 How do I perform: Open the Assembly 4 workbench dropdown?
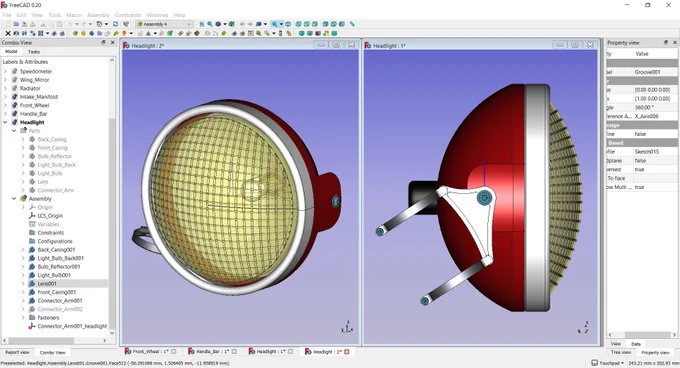tap(164, 24)
